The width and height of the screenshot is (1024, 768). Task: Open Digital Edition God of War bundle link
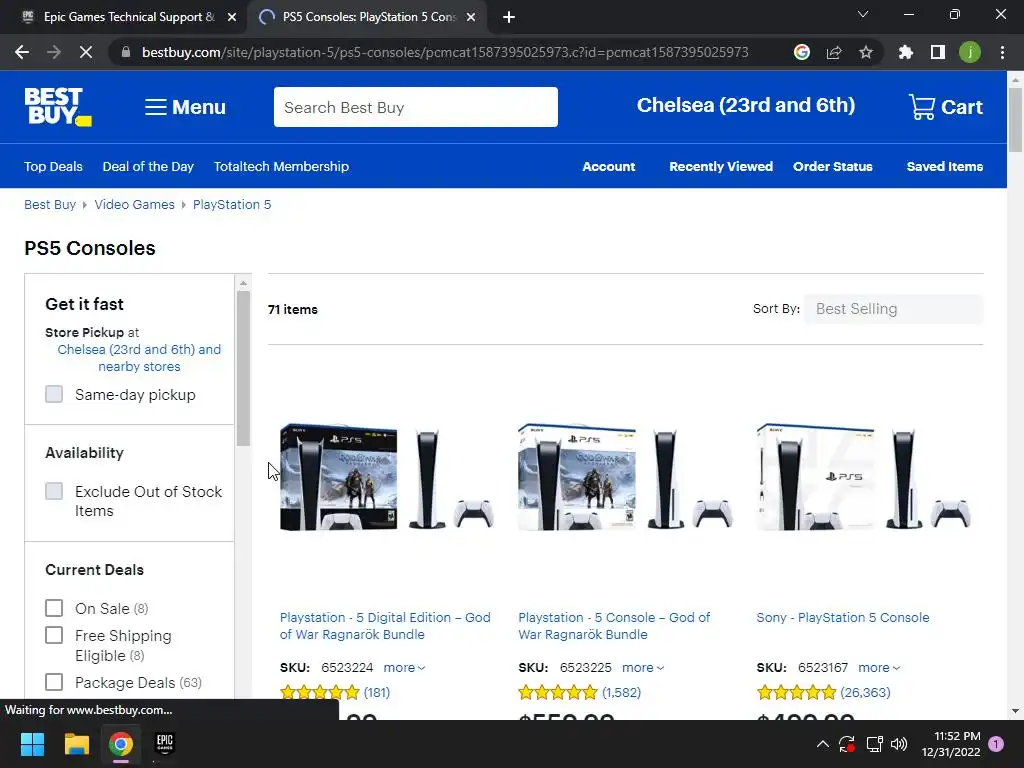385,626
